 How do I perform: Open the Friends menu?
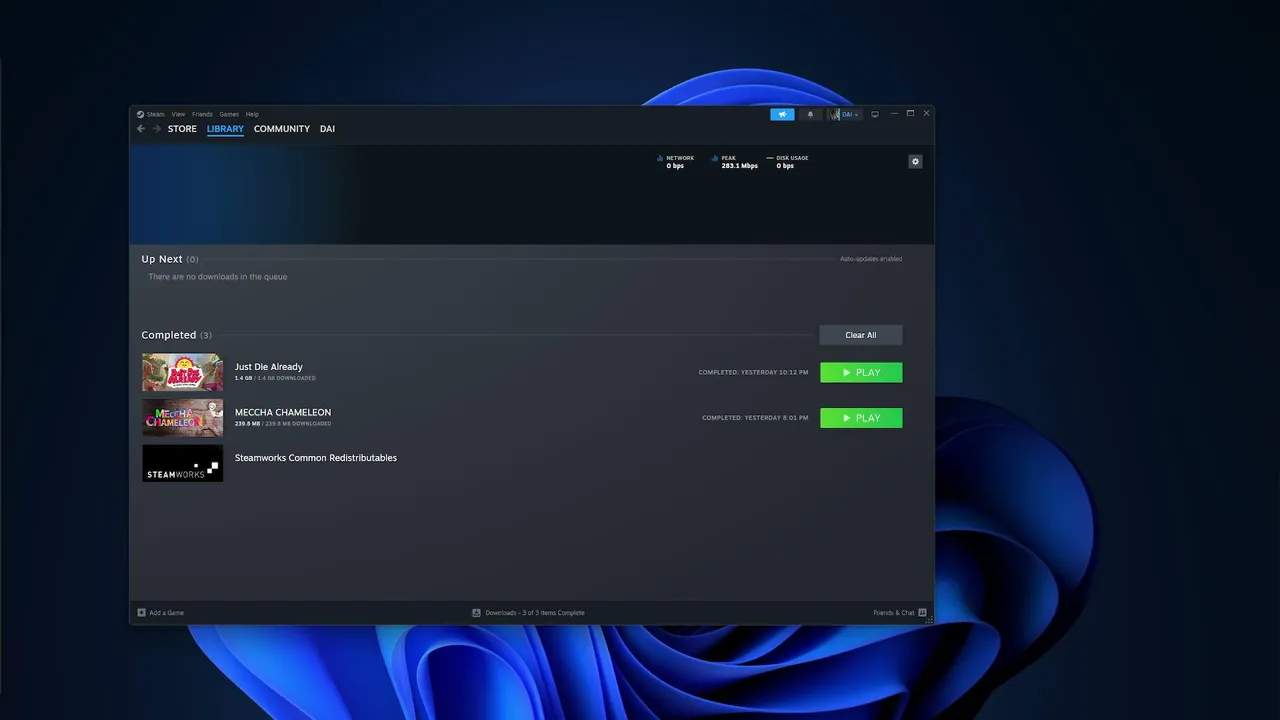[202, 114]
